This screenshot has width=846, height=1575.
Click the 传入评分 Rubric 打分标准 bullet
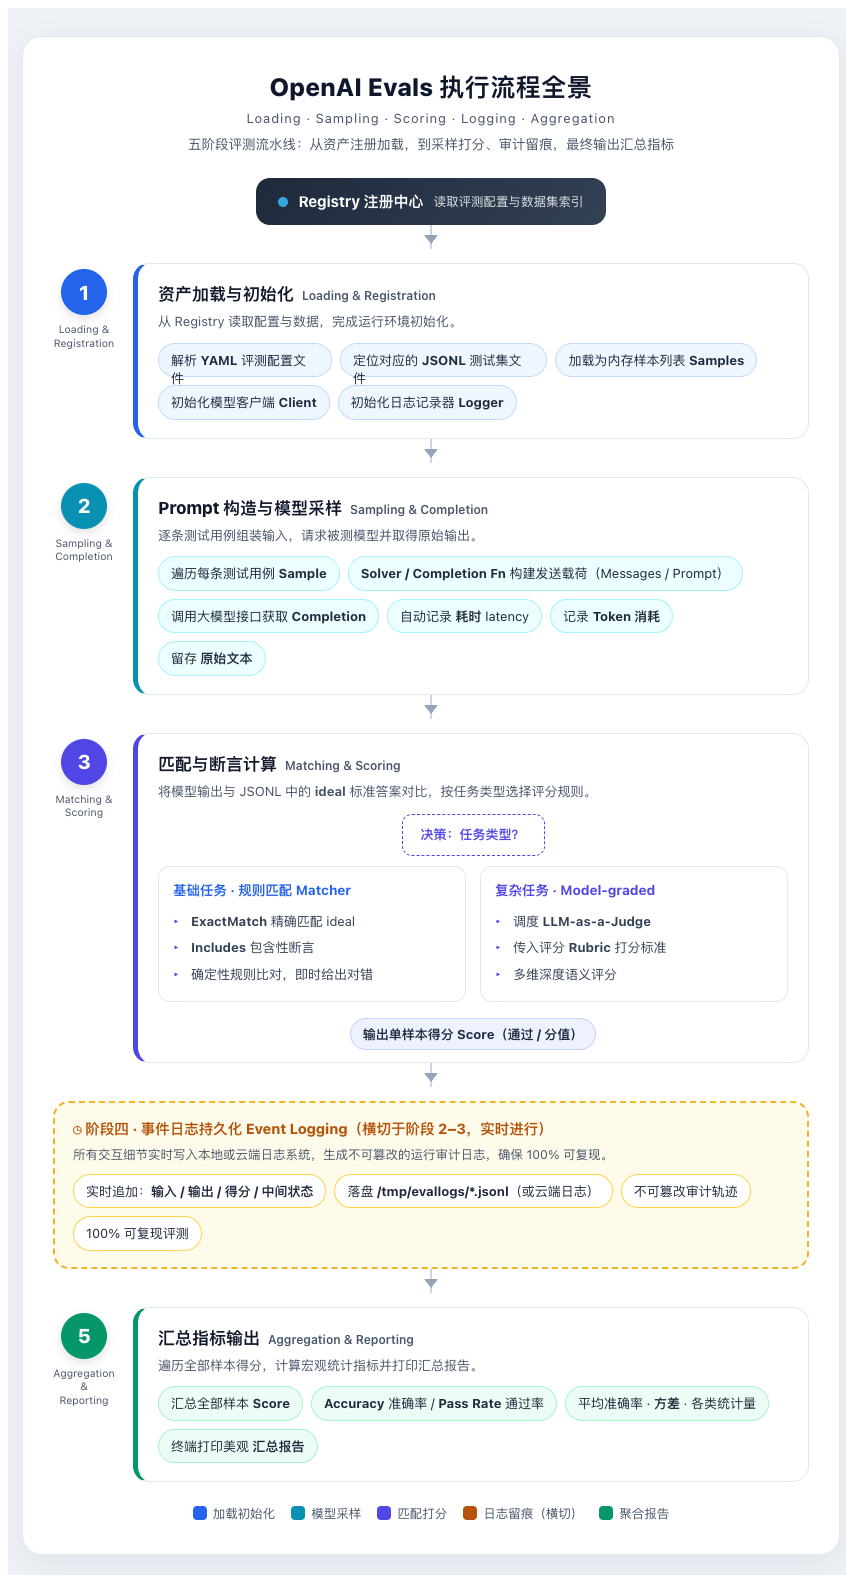[x=589, y=947]
